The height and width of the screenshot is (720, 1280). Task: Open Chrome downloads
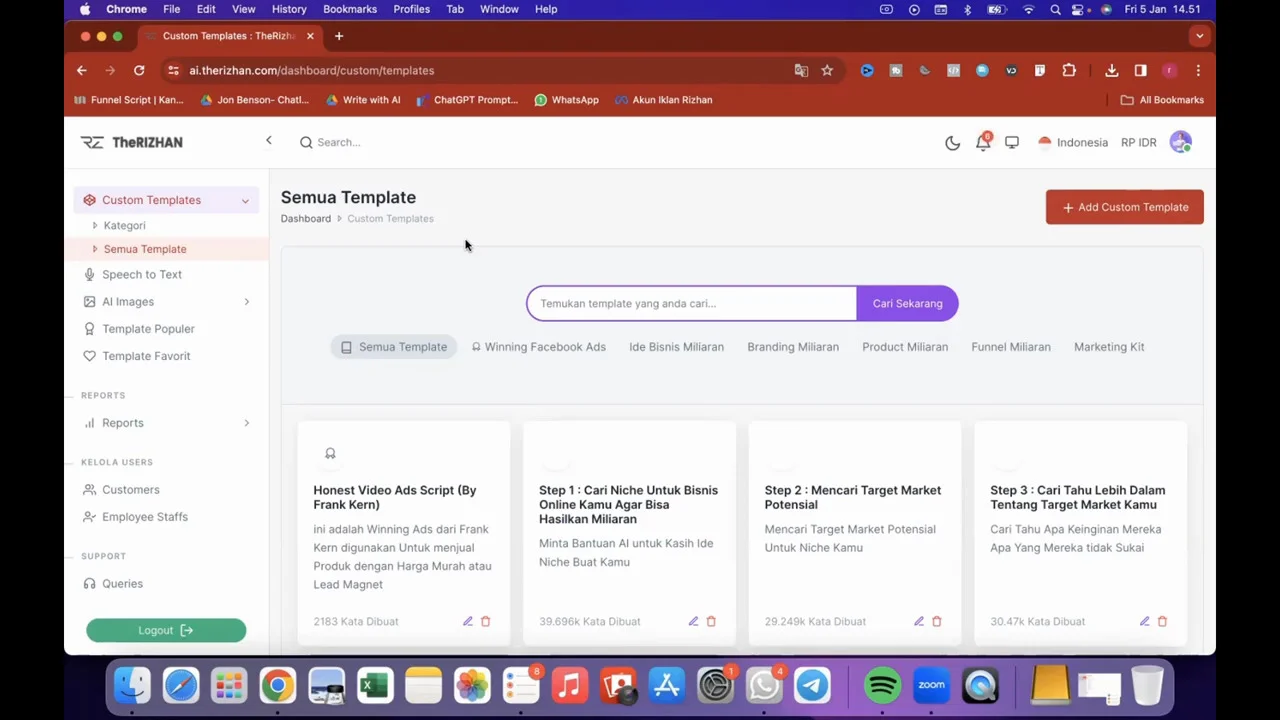(1111, 70)
